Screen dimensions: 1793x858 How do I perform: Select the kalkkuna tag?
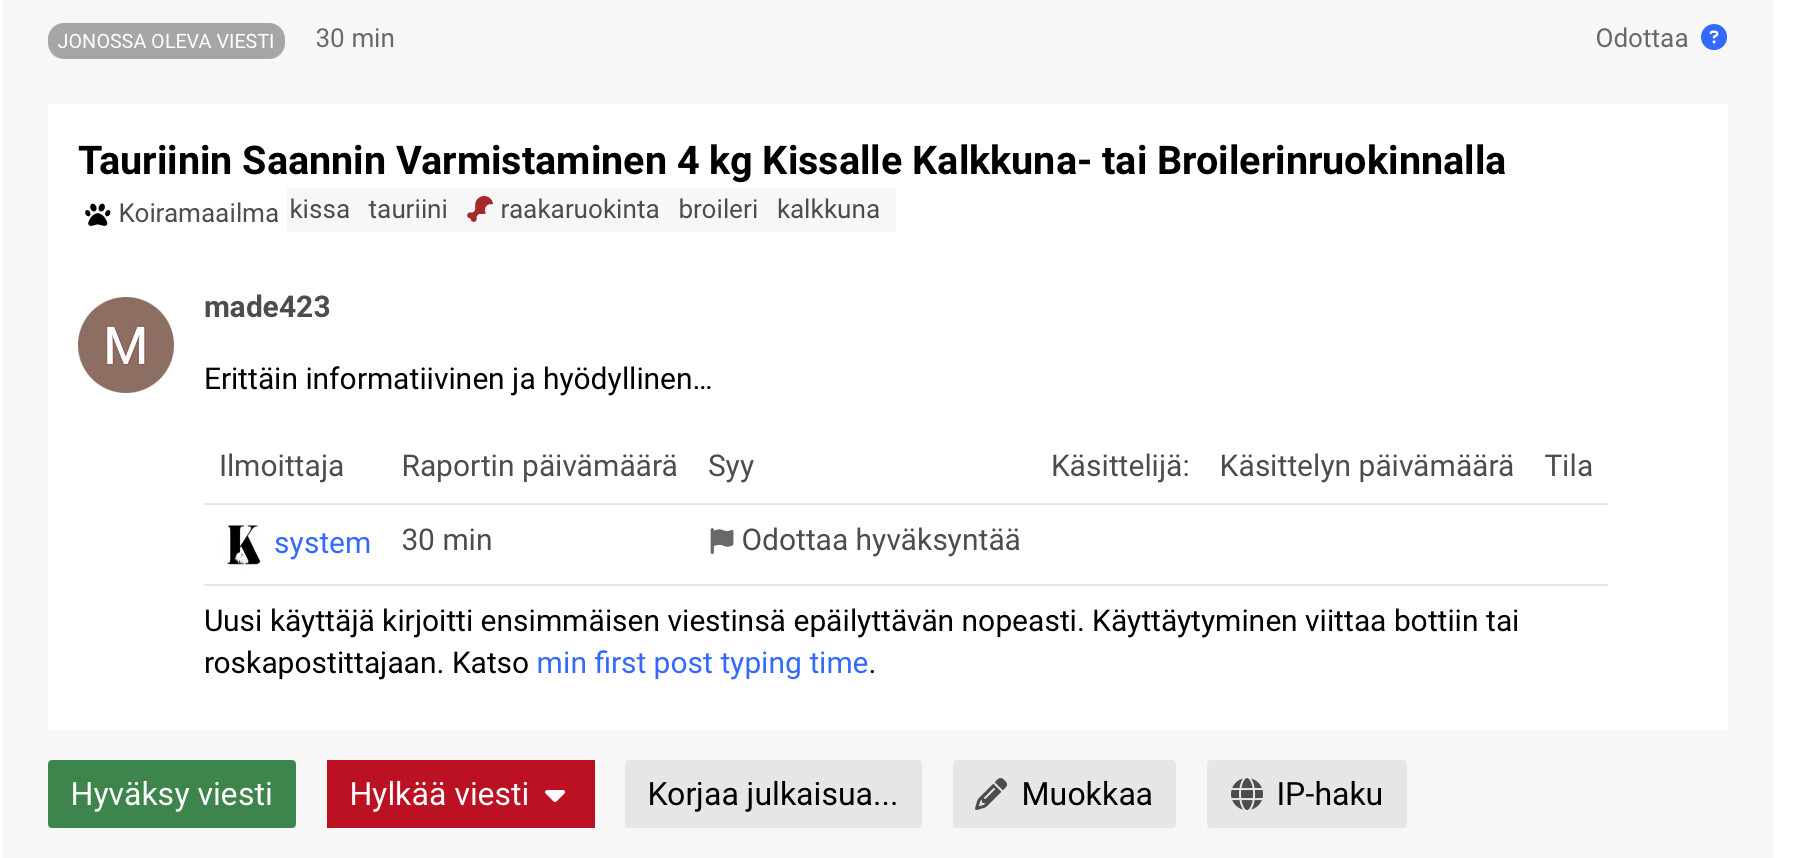[x=828, y=210]
